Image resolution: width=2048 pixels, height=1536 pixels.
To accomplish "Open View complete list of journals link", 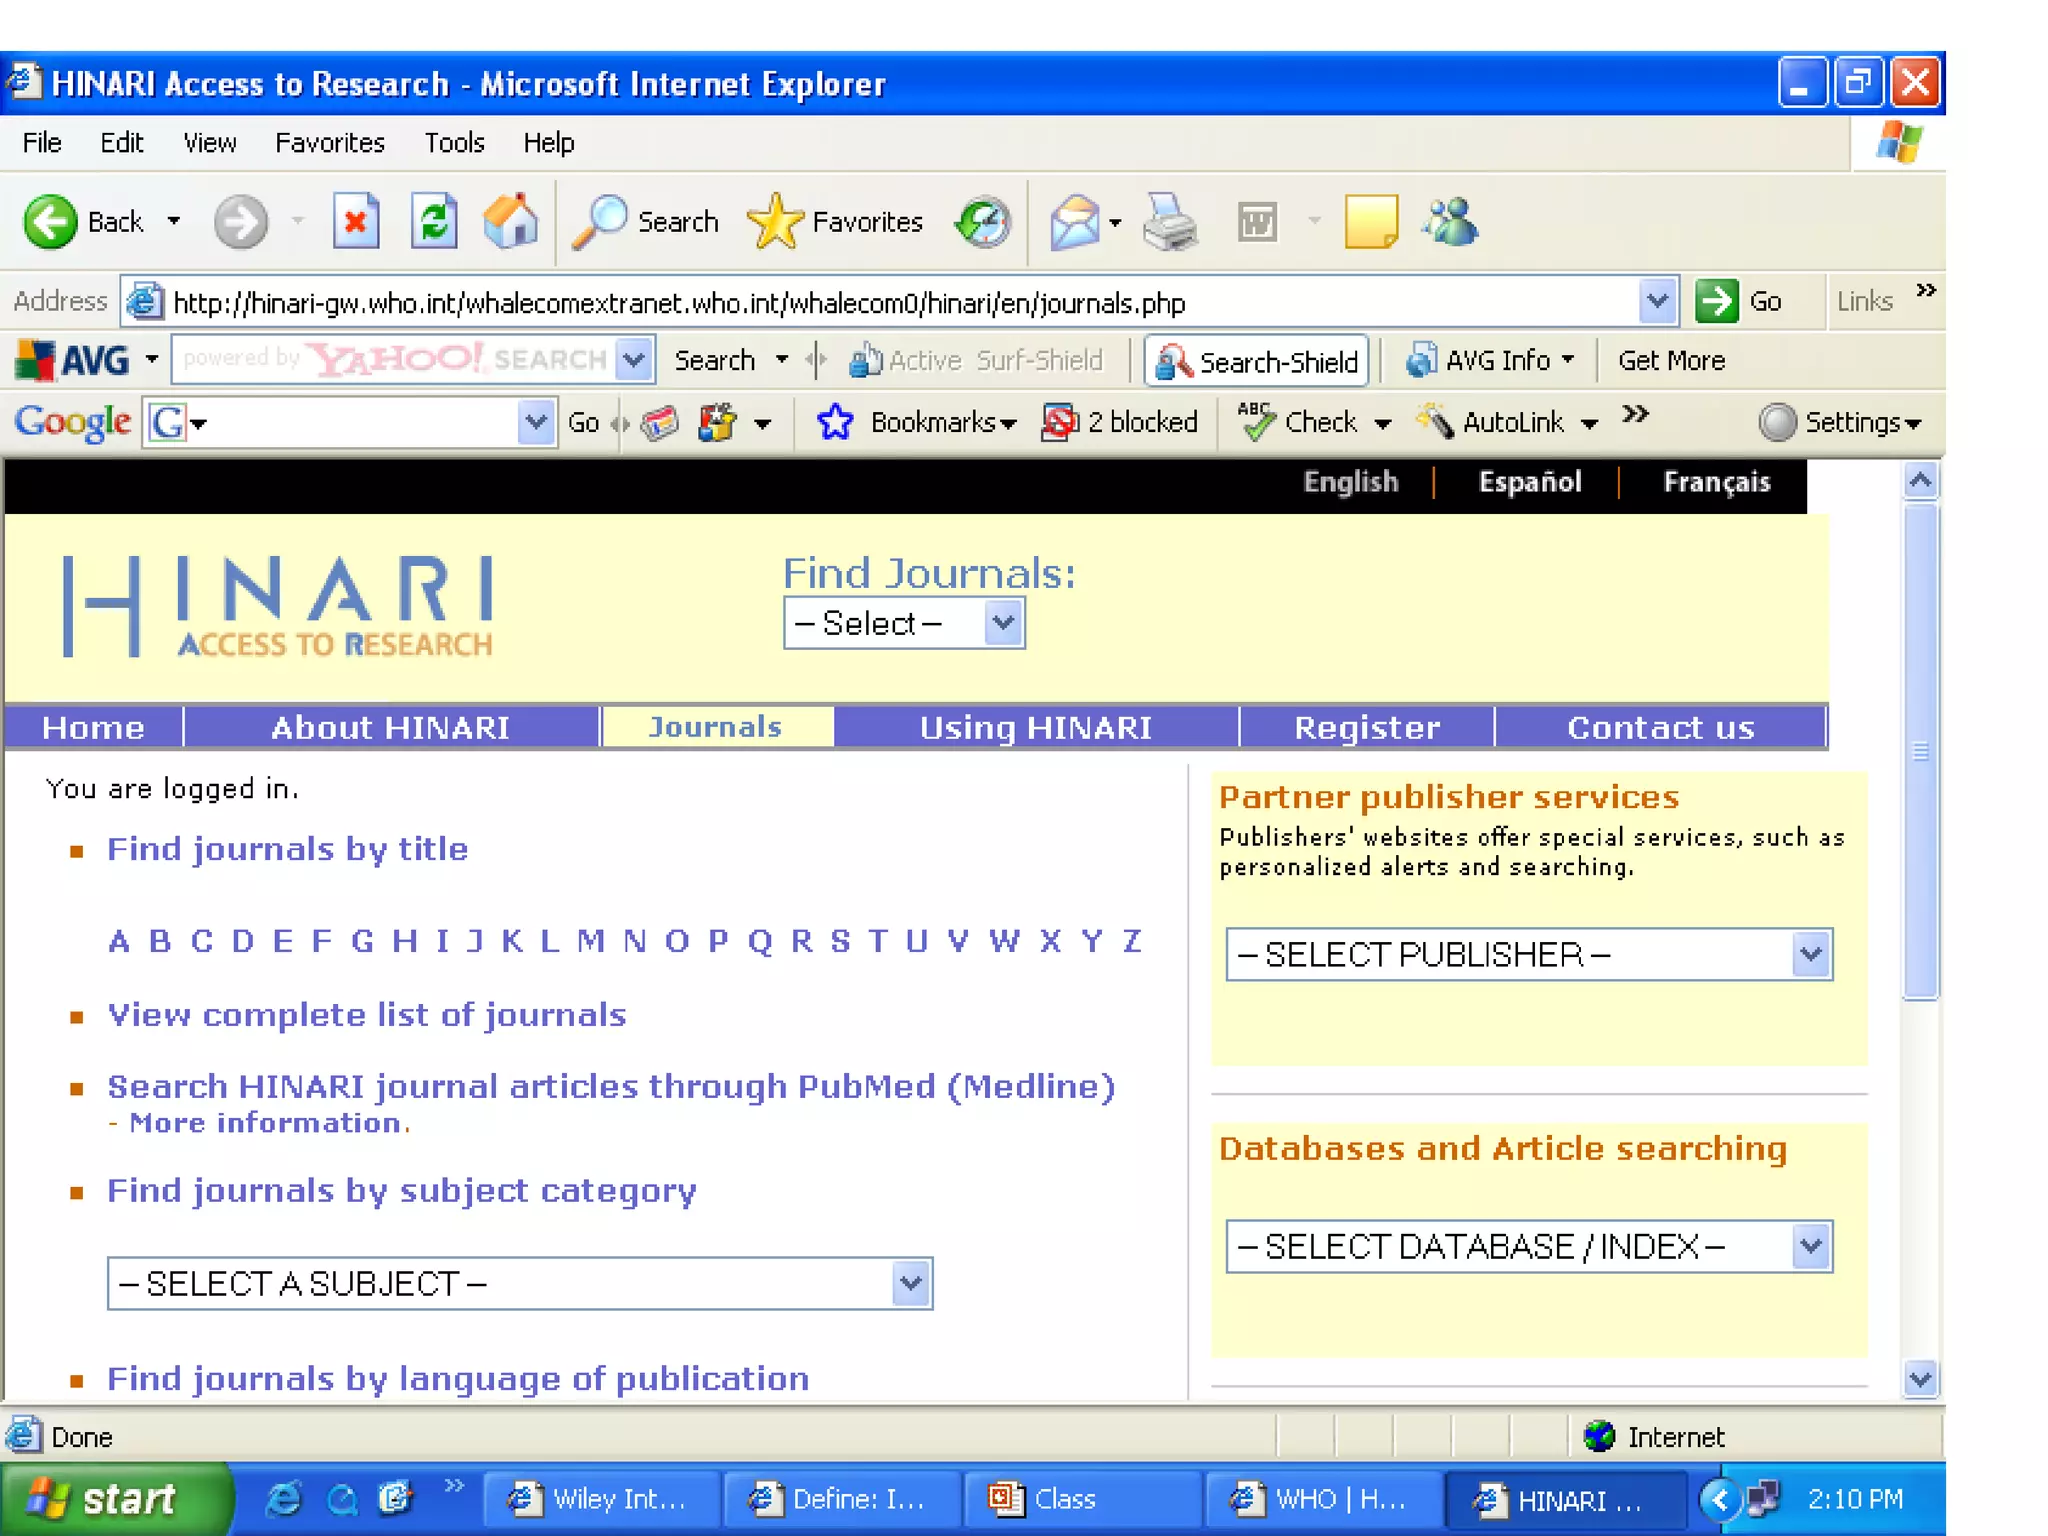I will coord(367,1015).
